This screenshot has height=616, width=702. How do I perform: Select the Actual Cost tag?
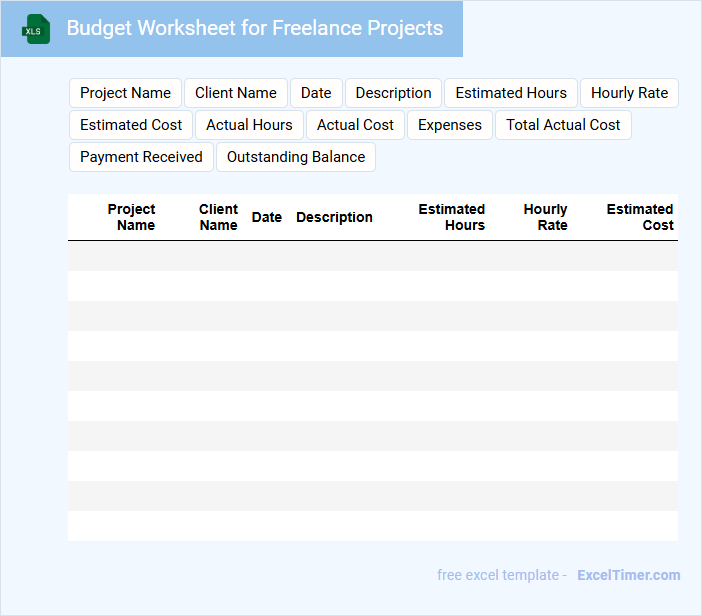[355, 125]
